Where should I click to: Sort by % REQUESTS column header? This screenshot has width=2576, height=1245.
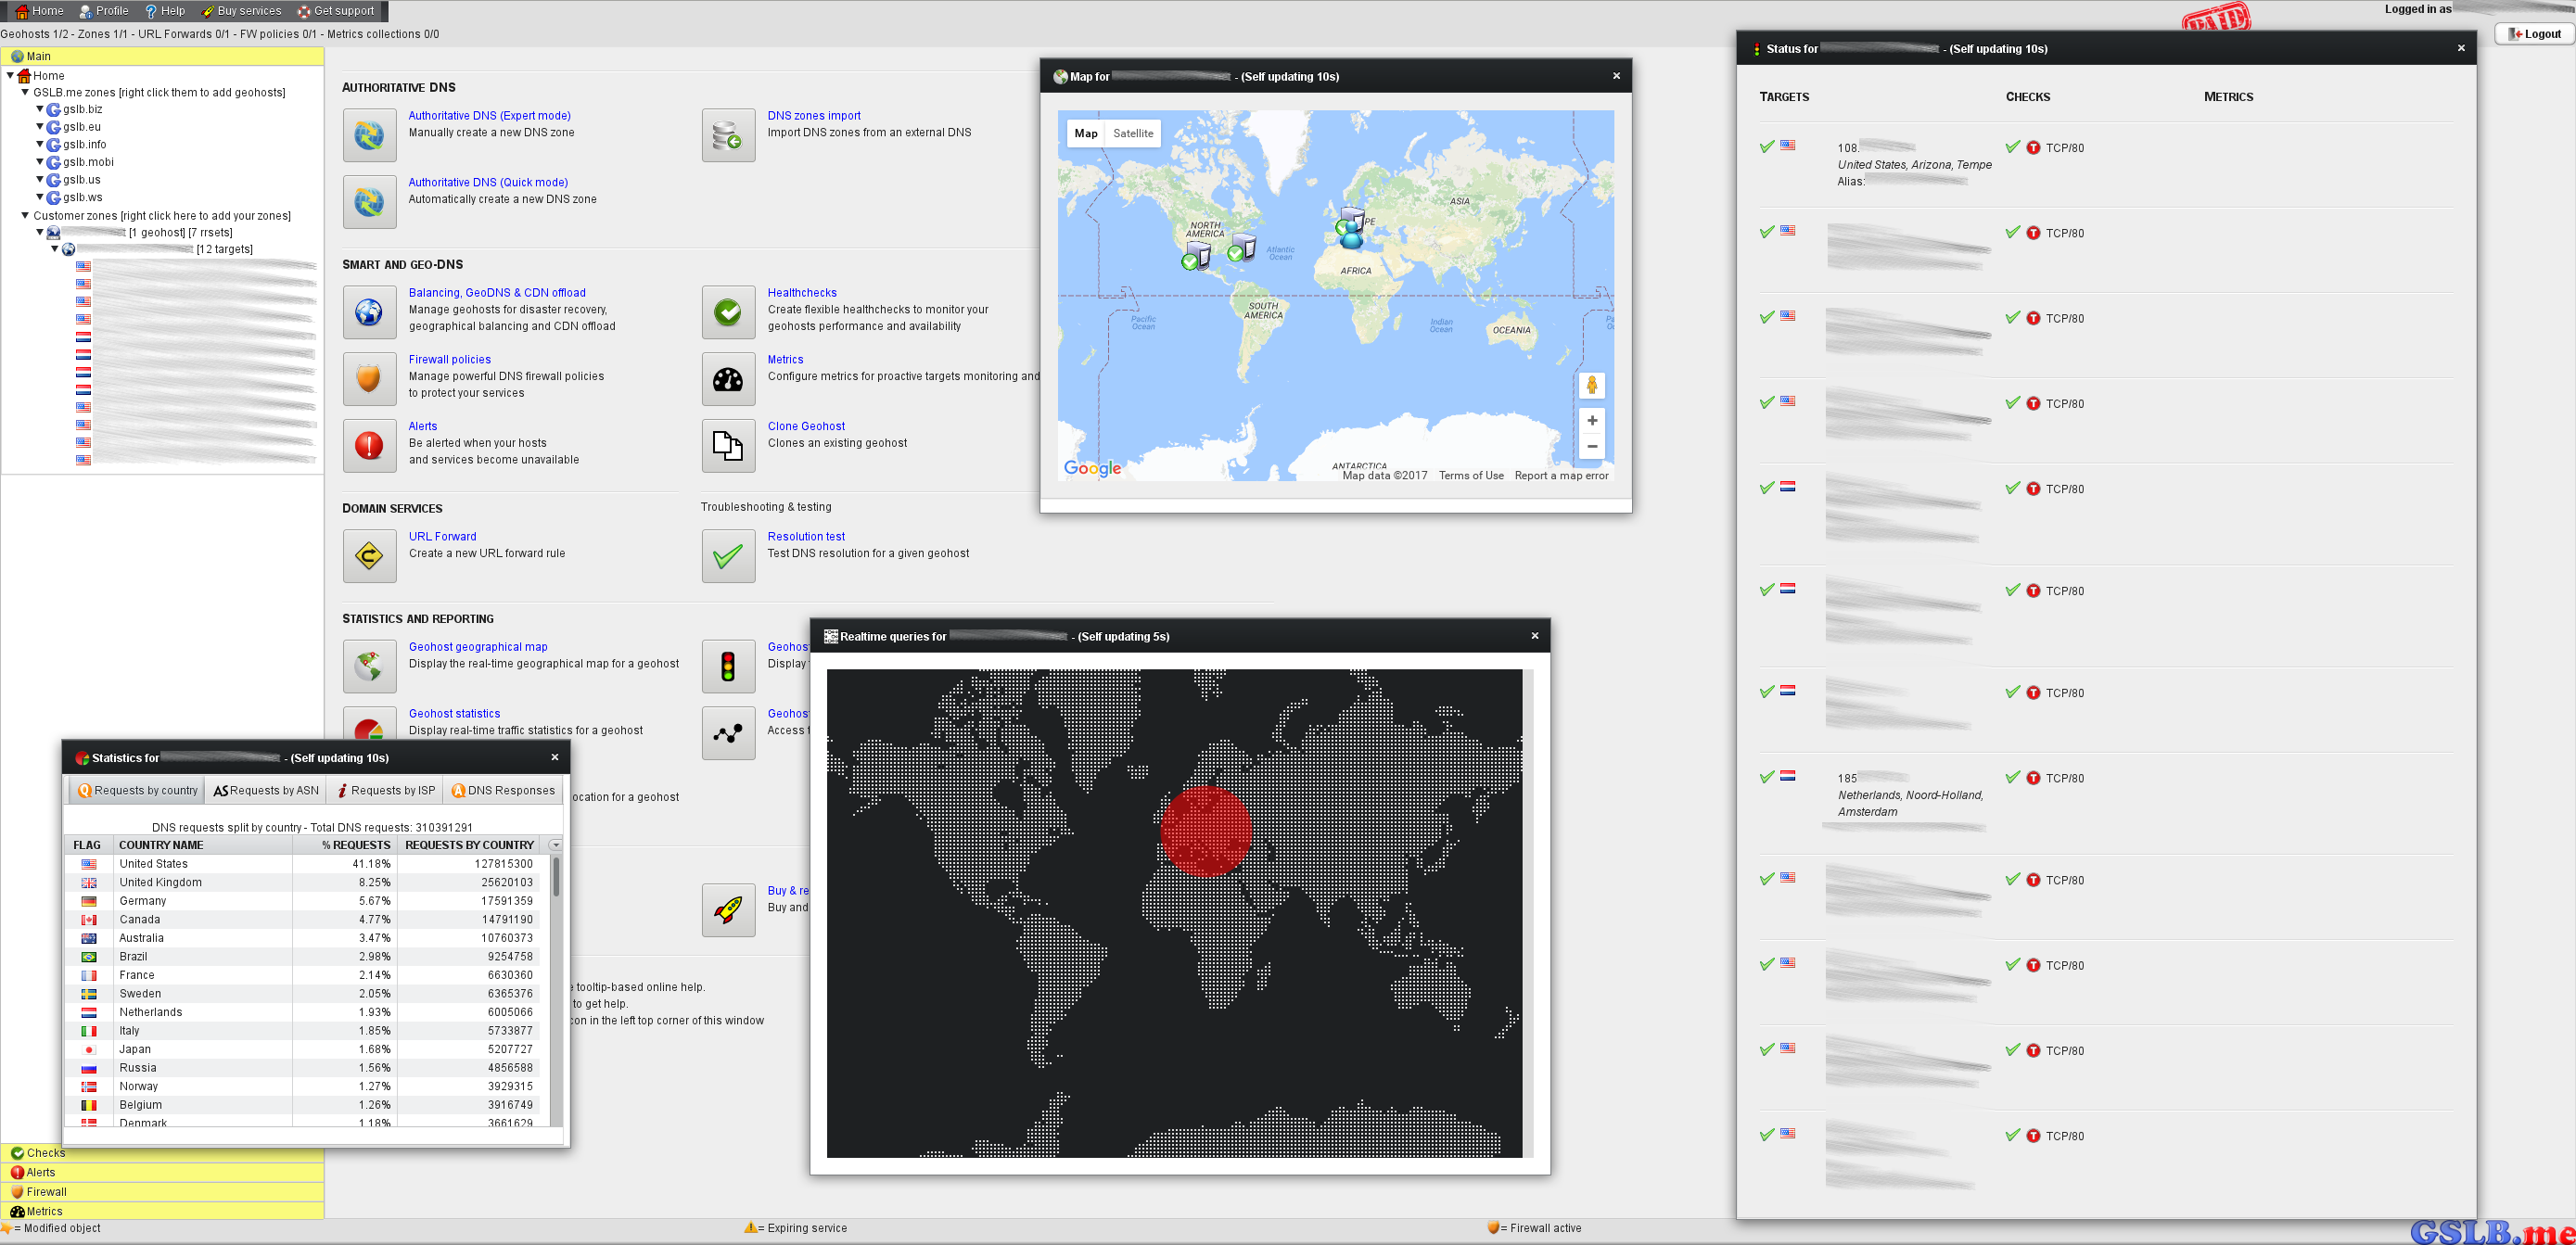[345, 845]
